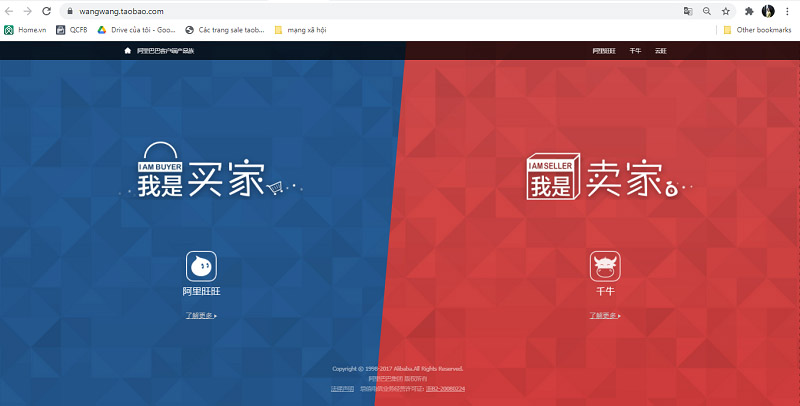
Task: Click the shopping cart graphic beside 买家
Action: click(x=275, y=188)
